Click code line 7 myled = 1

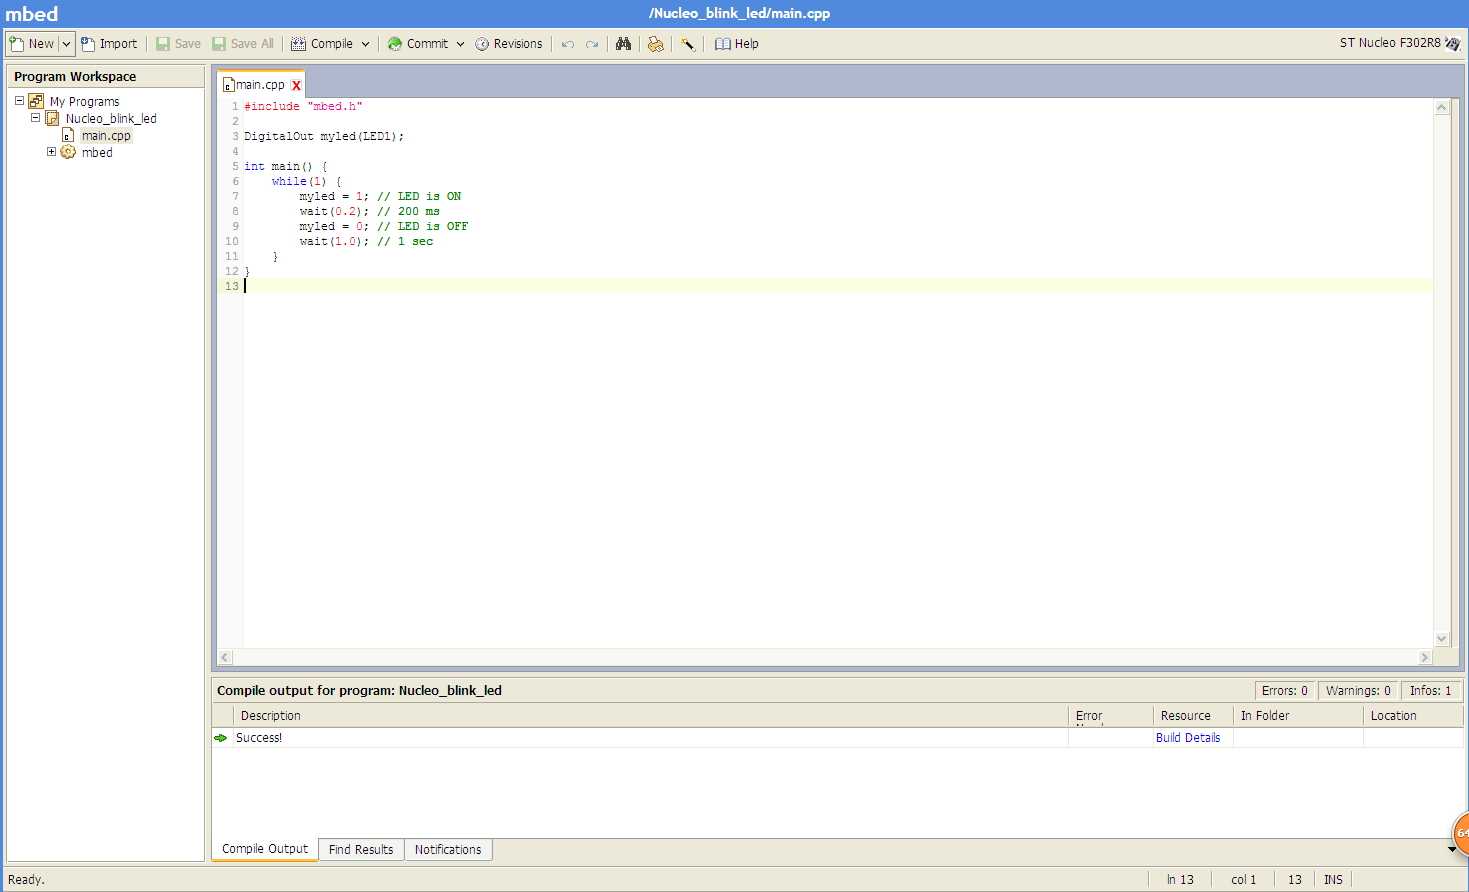click(x=380, y=197)
